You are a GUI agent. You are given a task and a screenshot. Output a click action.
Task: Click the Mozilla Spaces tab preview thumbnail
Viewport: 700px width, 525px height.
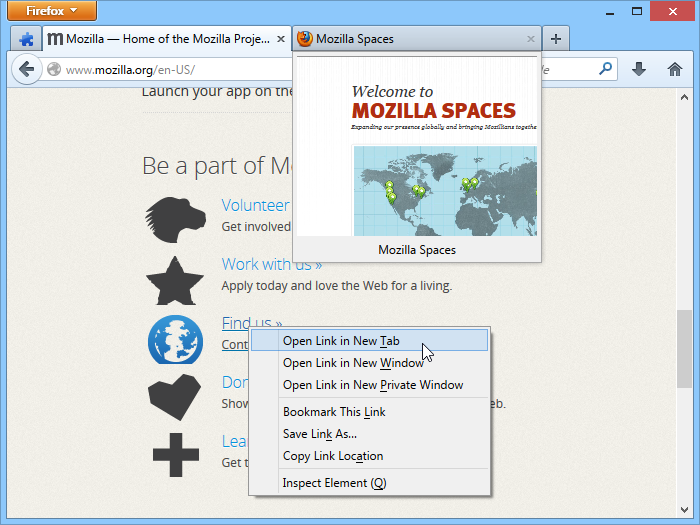click(417, 146)
